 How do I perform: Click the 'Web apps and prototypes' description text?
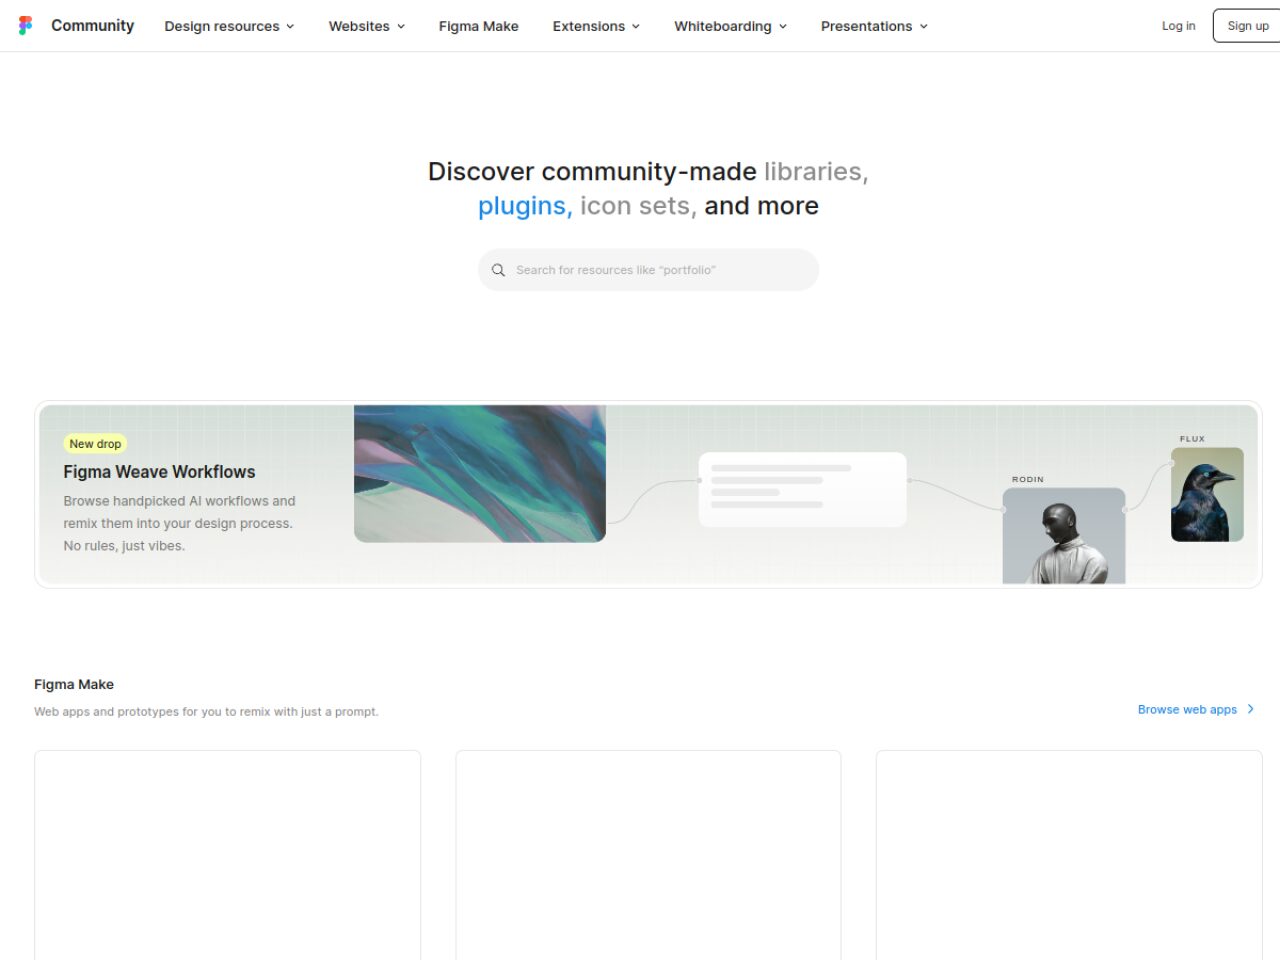(x=206, y=712)
